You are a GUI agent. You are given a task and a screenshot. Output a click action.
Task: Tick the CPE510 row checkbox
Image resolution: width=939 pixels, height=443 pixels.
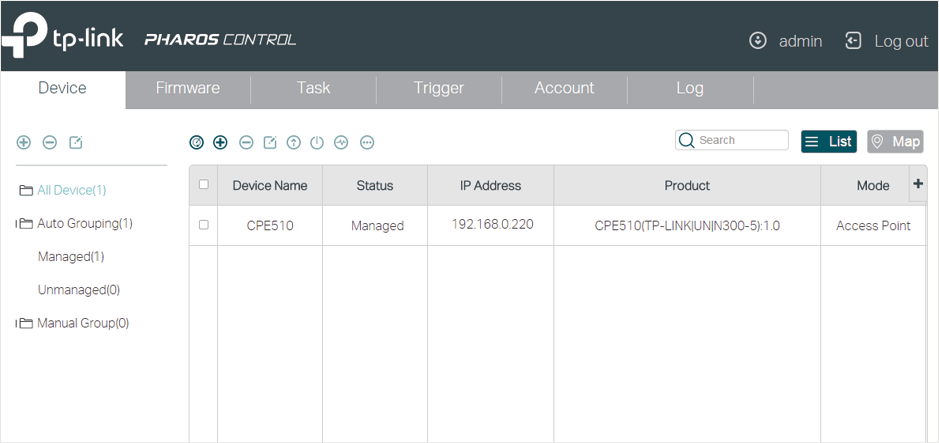(204, 225)
